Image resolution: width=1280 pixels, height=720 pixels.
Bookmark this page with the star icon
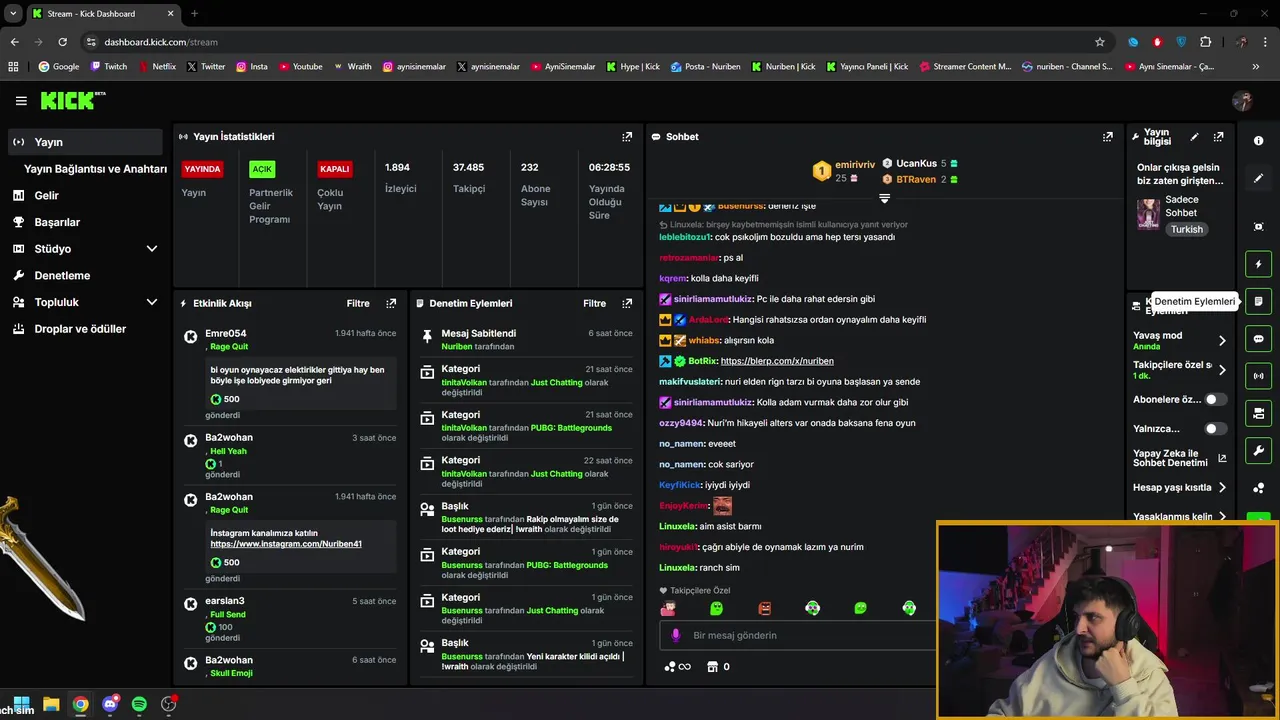click(x=1100, y=42)
